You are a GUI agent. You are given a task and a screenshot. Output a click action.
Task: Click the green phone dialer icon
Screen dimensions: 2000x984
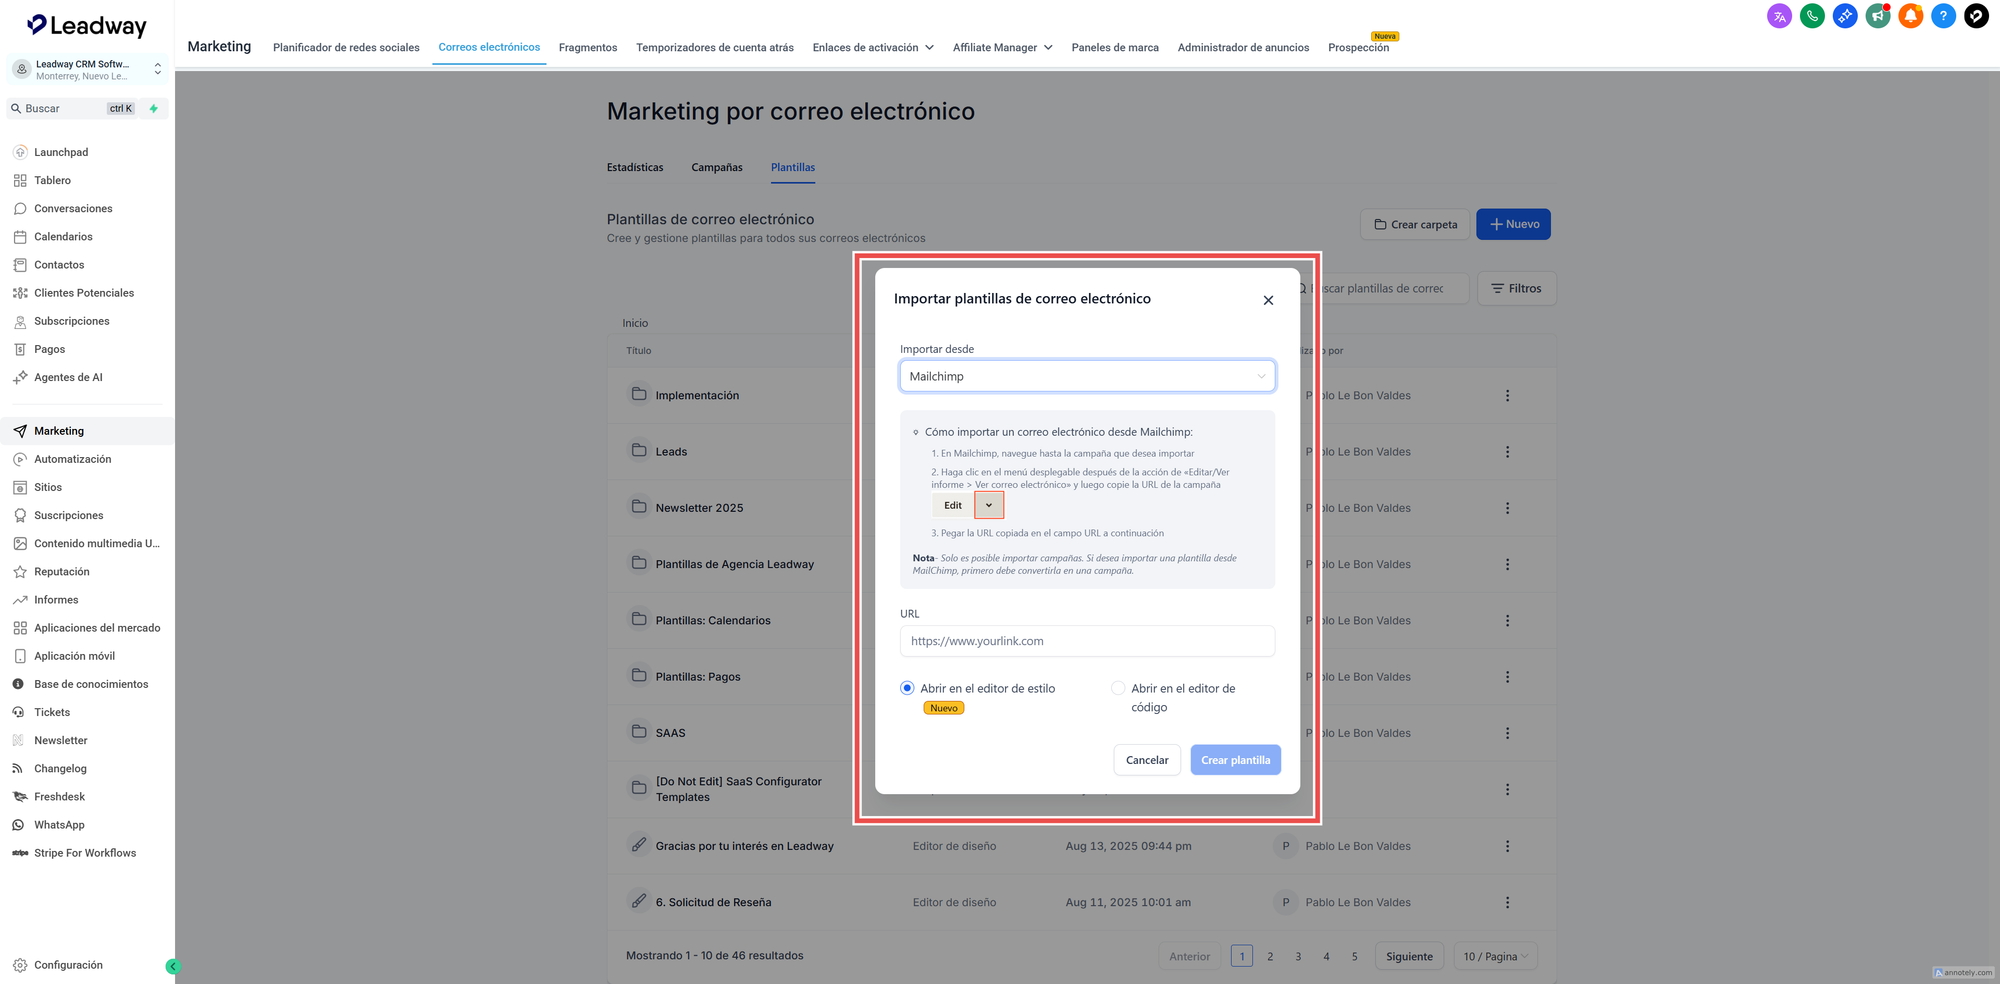(x=1812, y=16)
